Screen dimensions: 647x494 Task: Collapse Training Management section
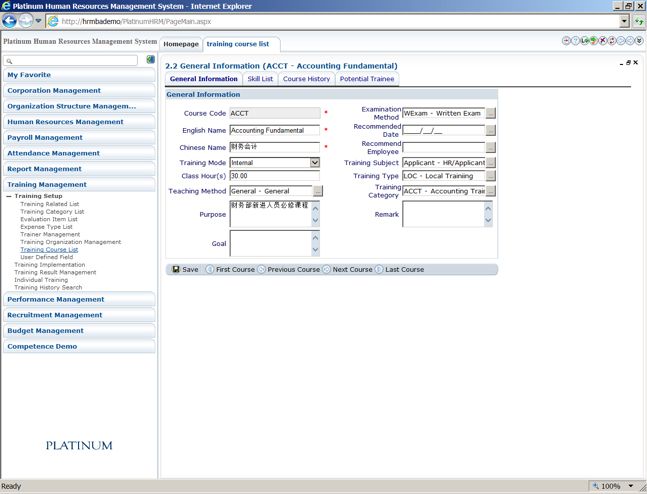[79, 184]
